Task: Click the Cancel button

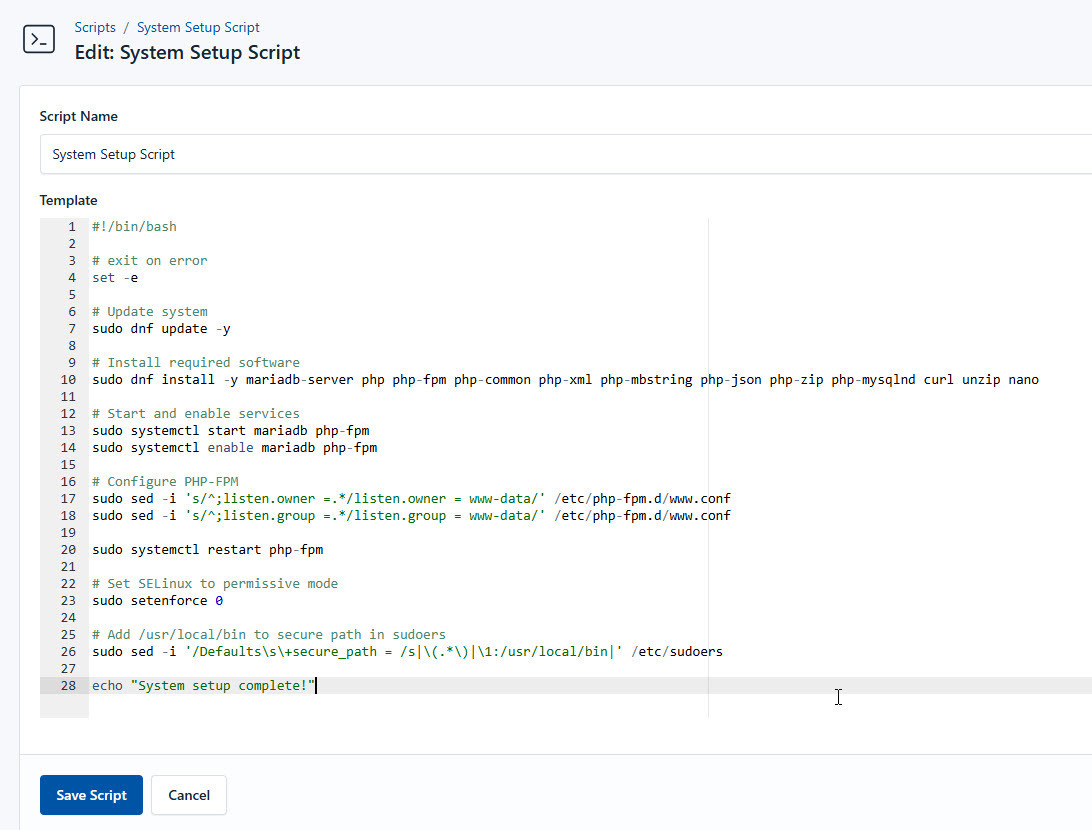Action: click(x=189, y=794)
